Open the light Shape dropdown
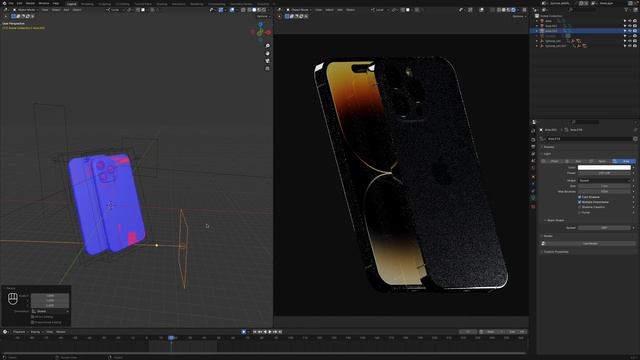 604,180
